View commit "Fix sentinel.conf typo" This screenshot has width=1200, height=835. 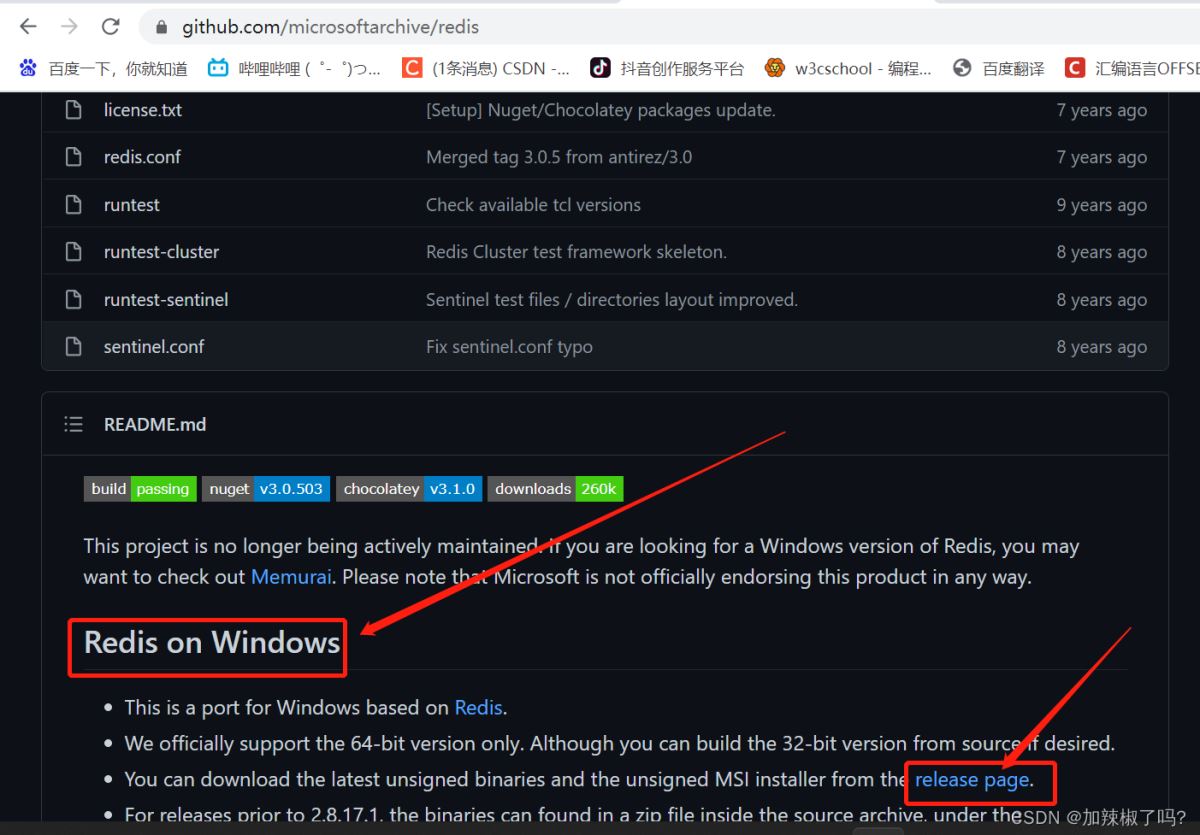(x=509, y=347)
